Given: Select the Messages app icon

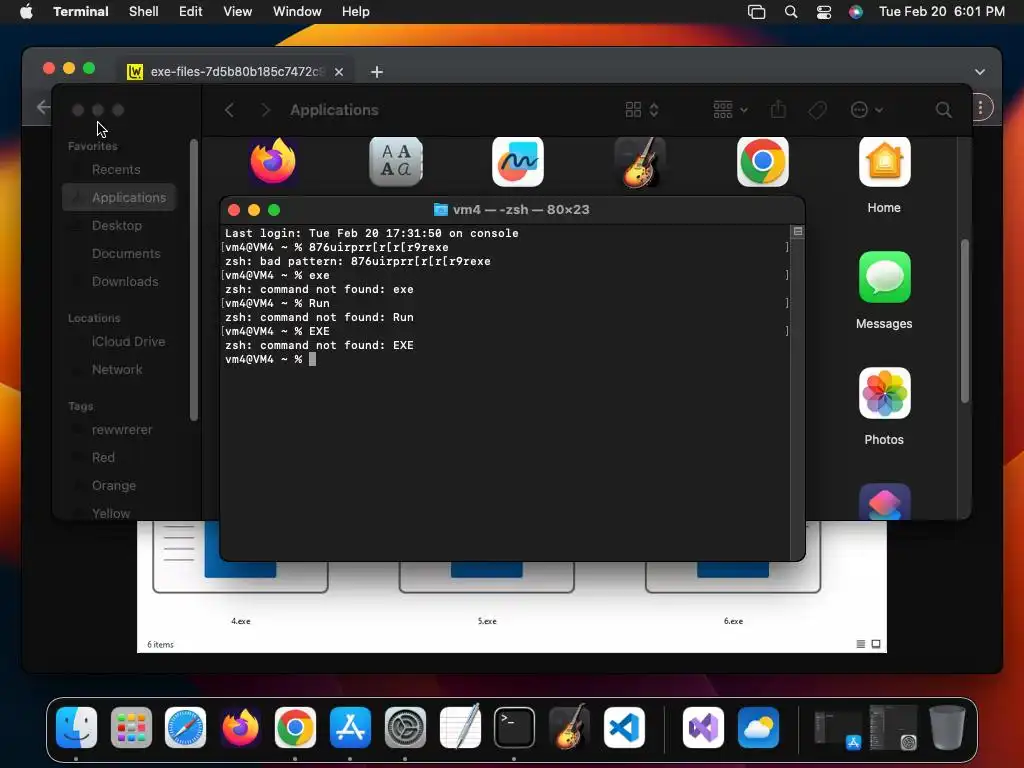Looking at the screenshot, I should tap(884, 278).
